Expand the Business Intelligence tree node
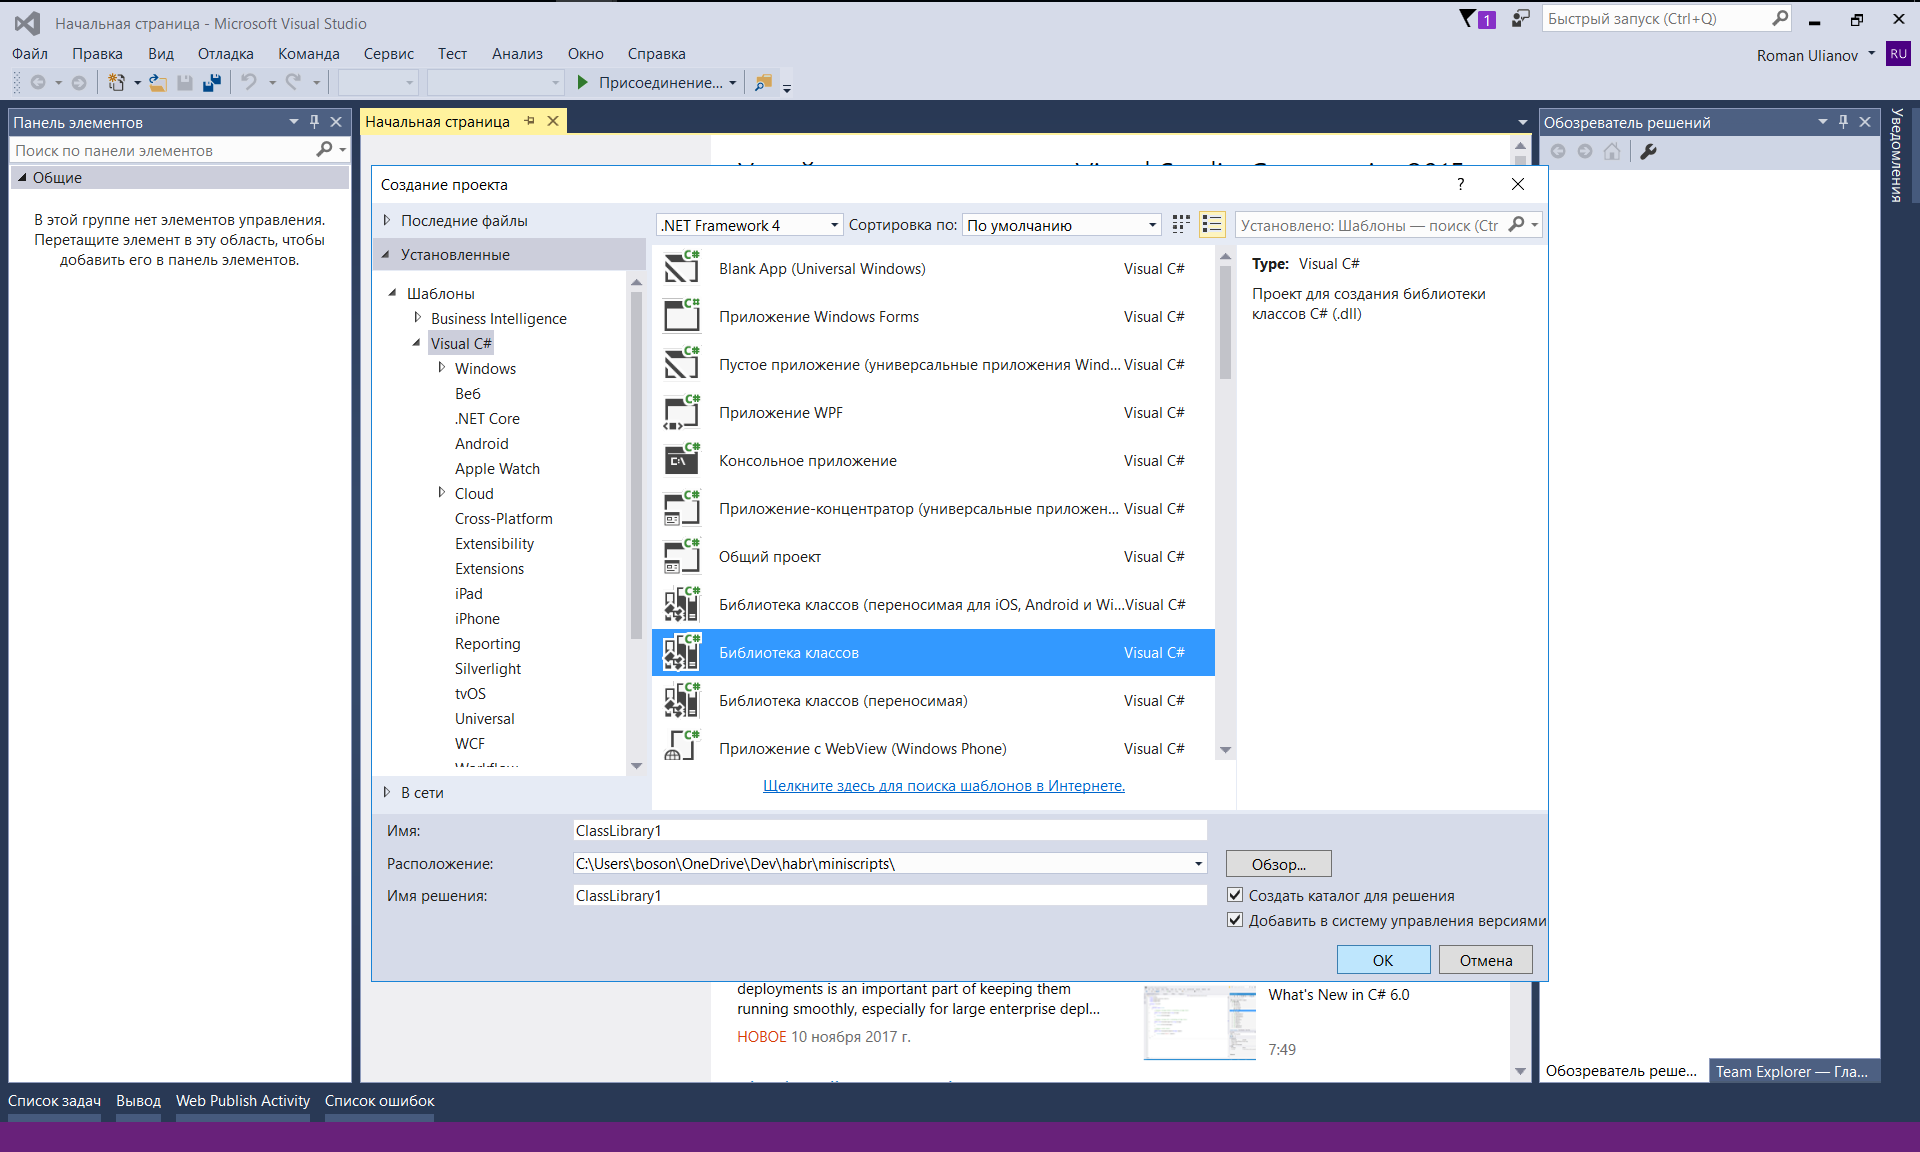This screenshot has width=1920, height=1152. tap(417, 317)
